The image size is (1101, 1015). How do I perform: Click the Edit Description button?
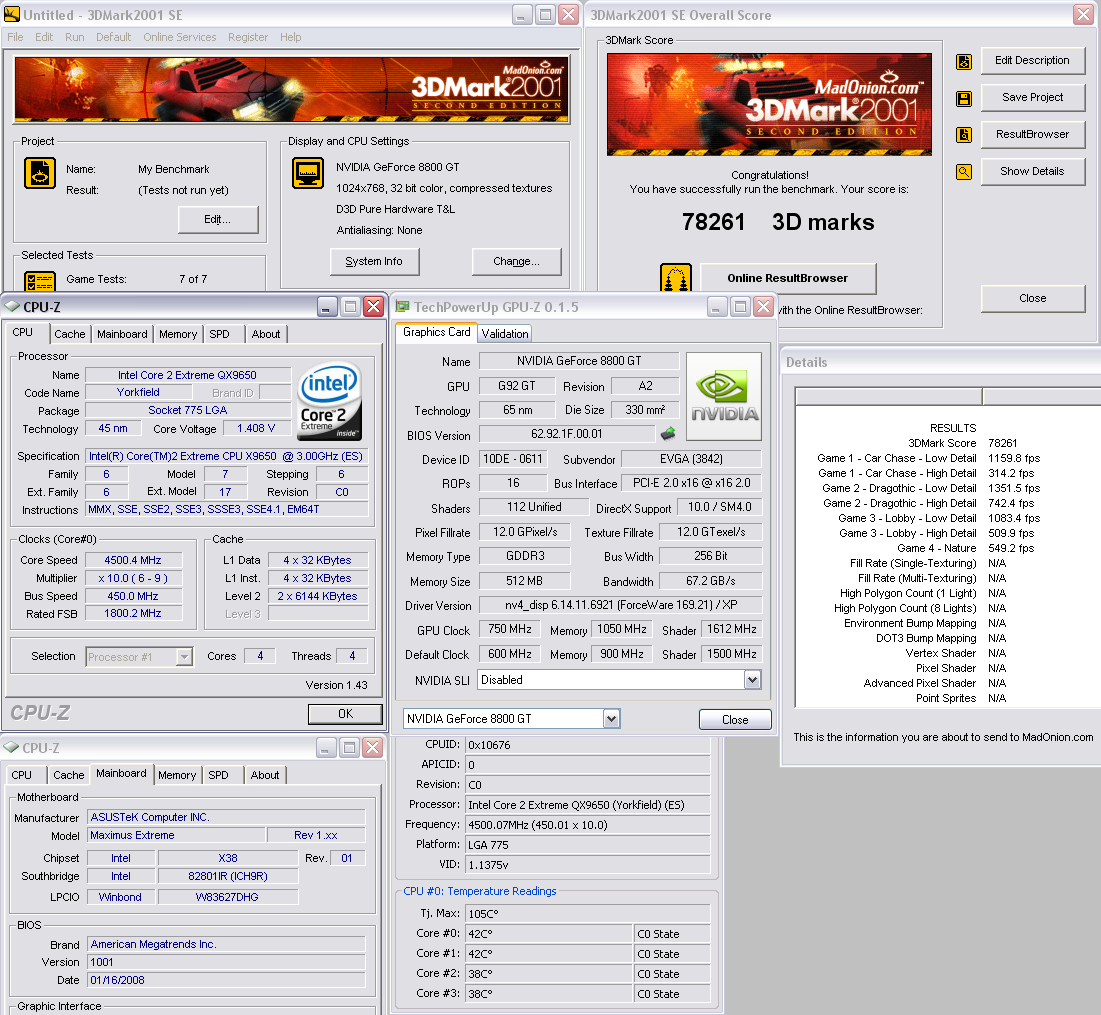click(x=1032, y=60)
